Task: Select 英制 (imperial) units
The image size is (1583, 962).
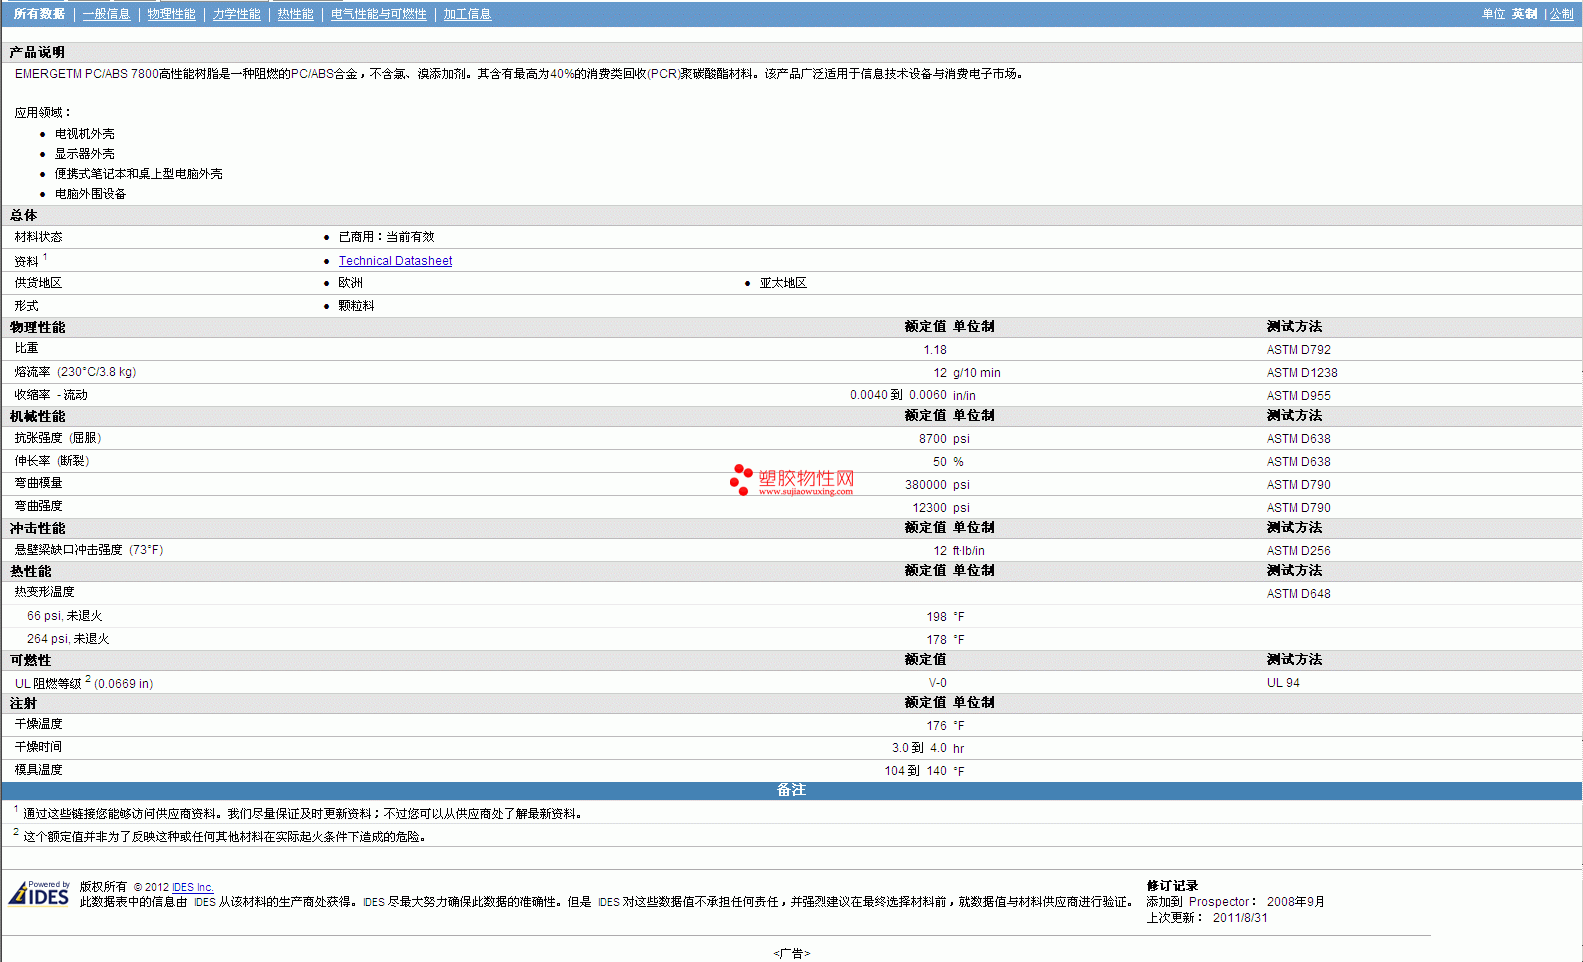Action: [x=1524, y=14]
